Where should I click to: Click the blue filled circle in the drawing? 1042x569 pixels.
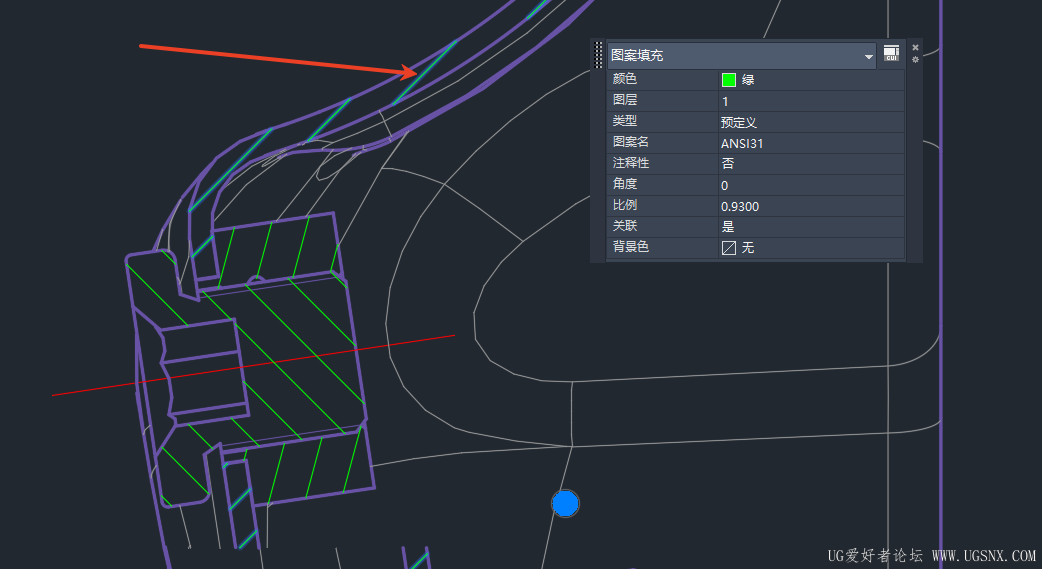[x=565, y=504]
